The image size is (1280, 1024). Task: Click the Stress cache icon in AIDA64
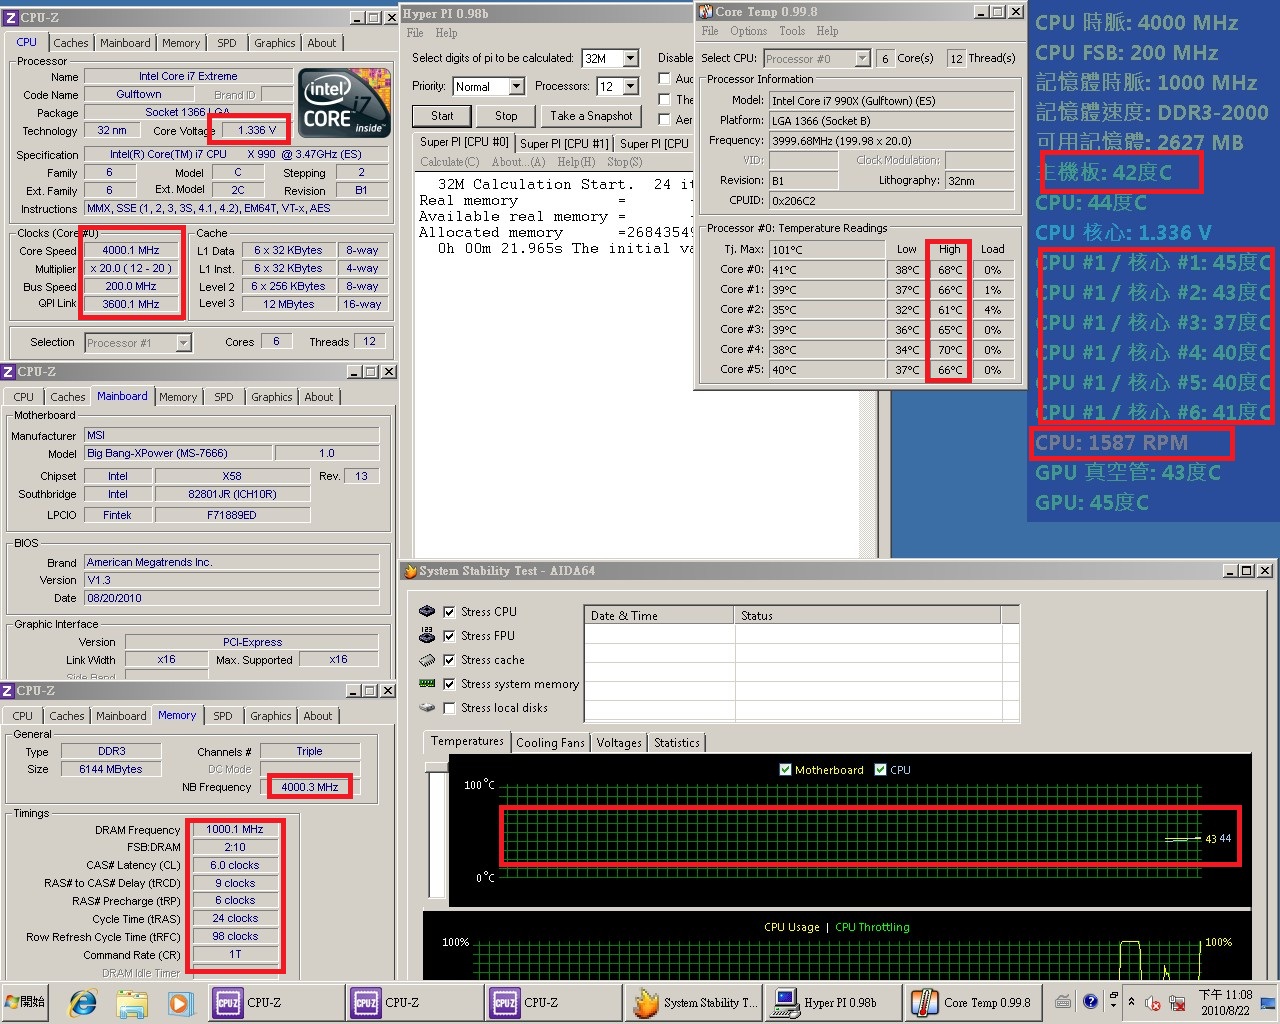(427, 660)
